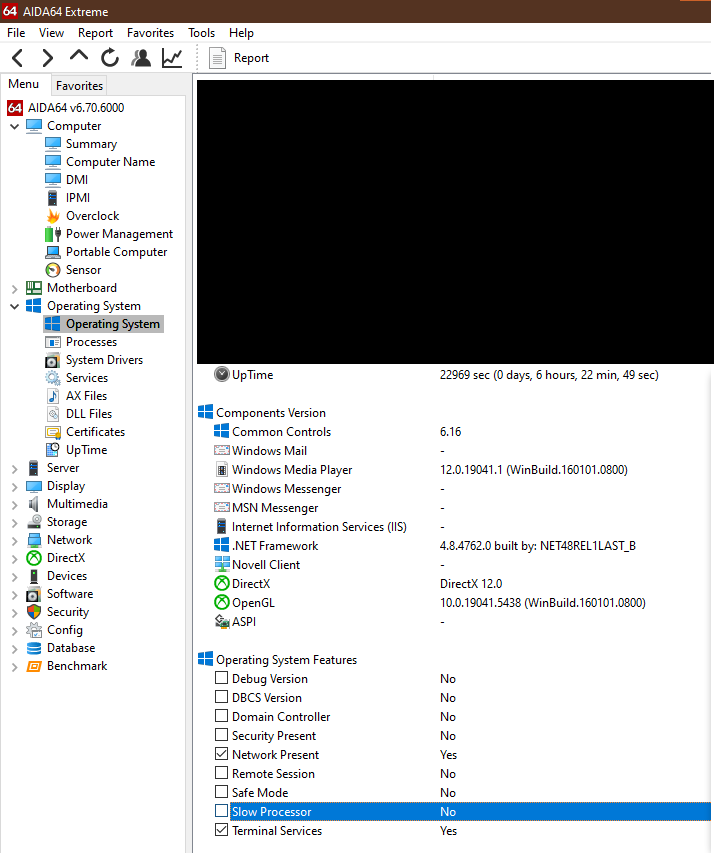Toggle the Terminal Services checkbox
Viewport: 714px width, 853px height.
click(221, 830)
